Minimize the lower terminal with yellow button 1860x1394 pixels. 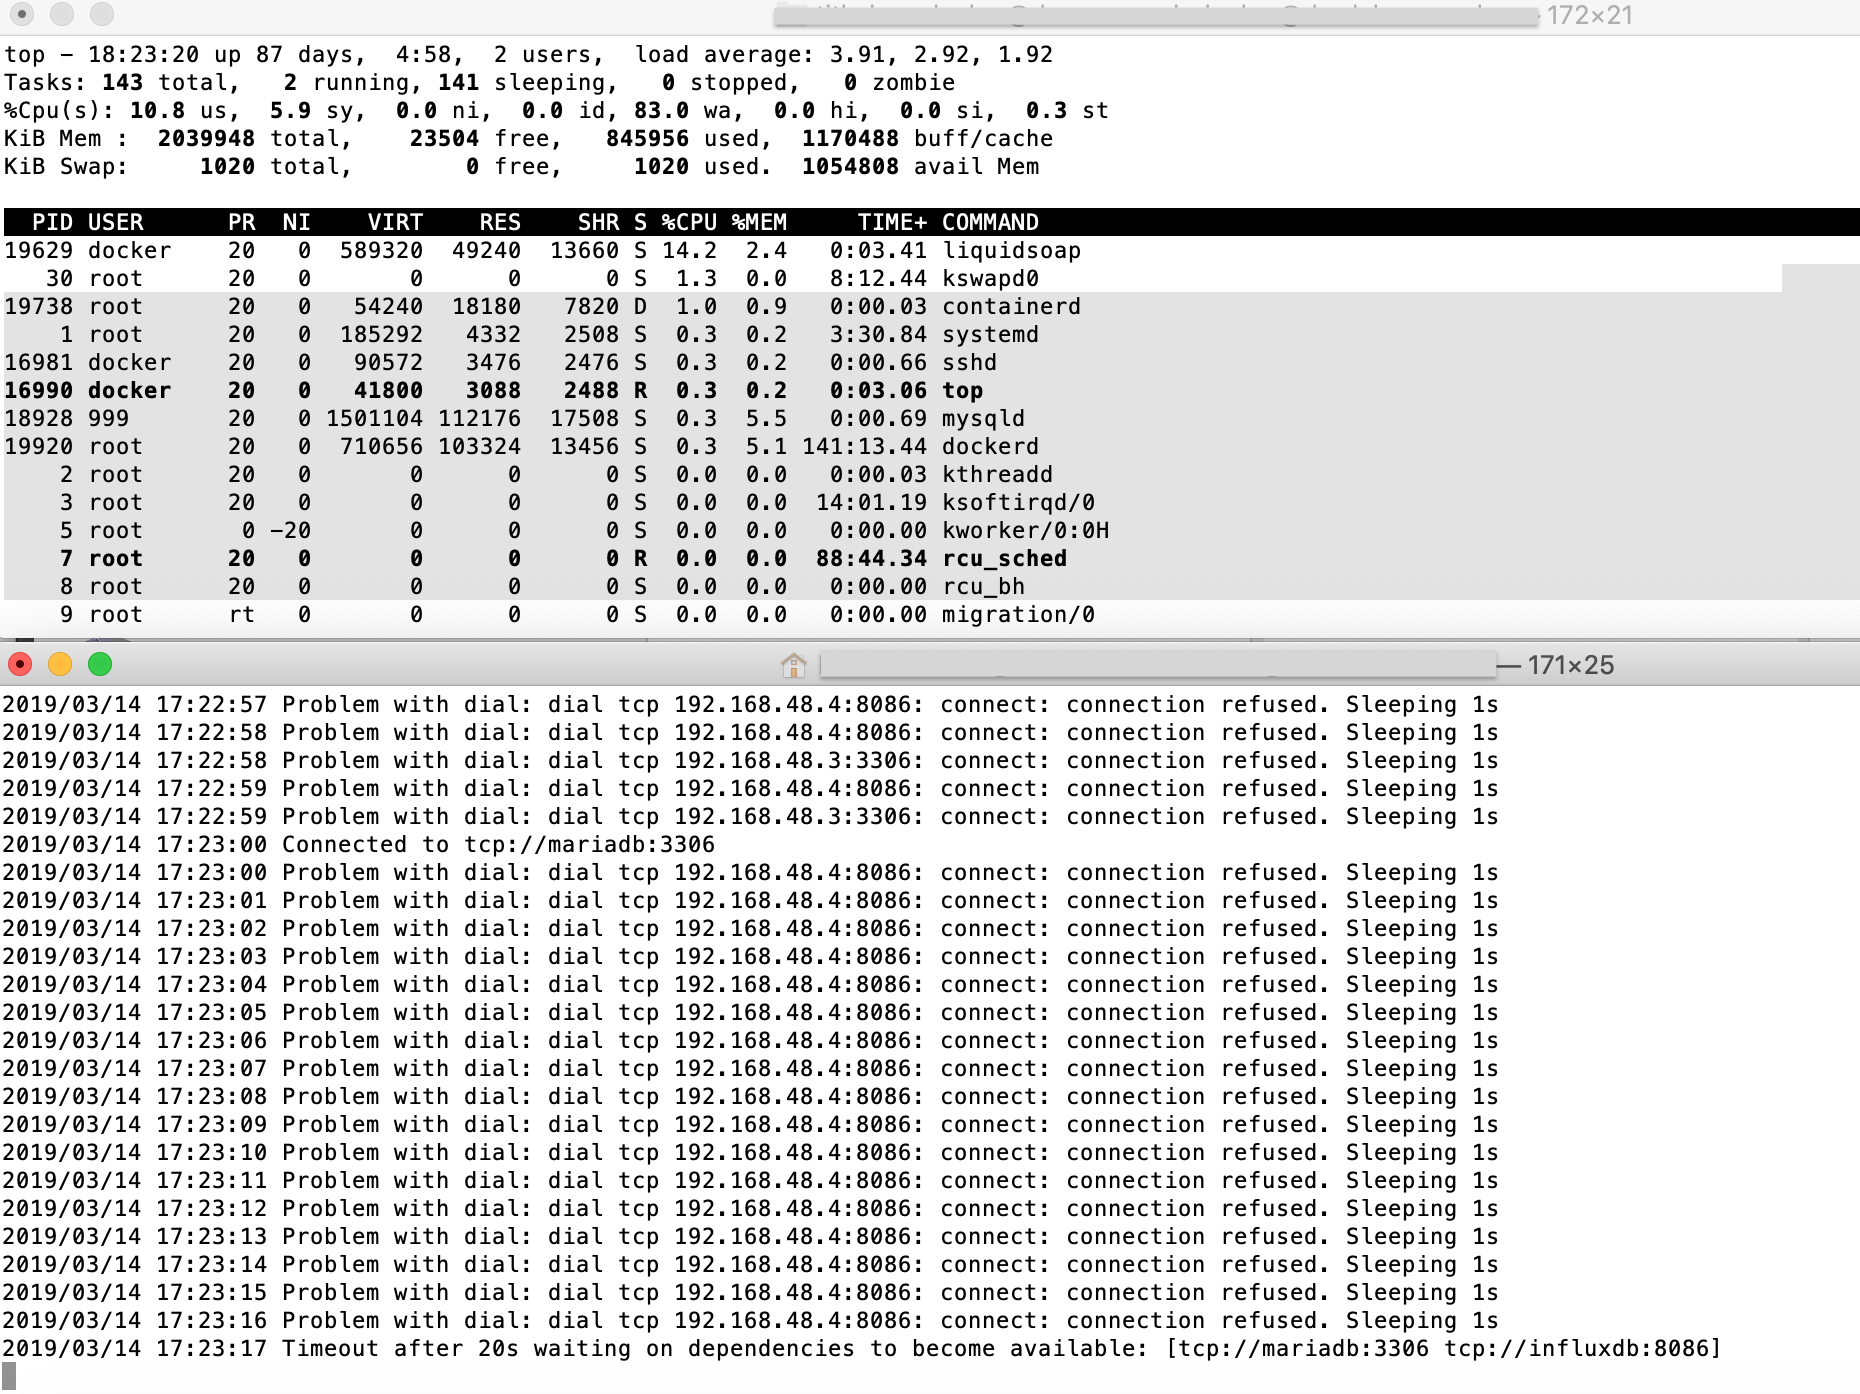[x=60, y=664]
